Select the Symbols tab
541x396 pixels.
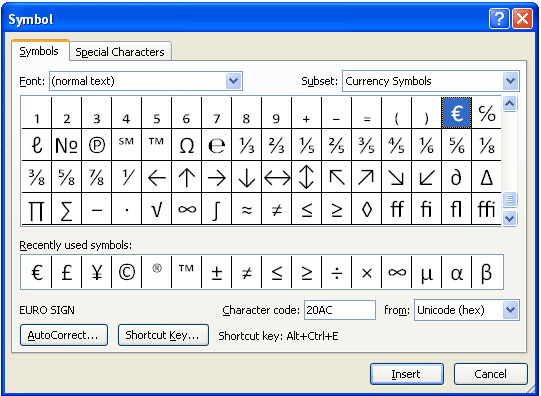pyautogui.click(x=39, y=51)
